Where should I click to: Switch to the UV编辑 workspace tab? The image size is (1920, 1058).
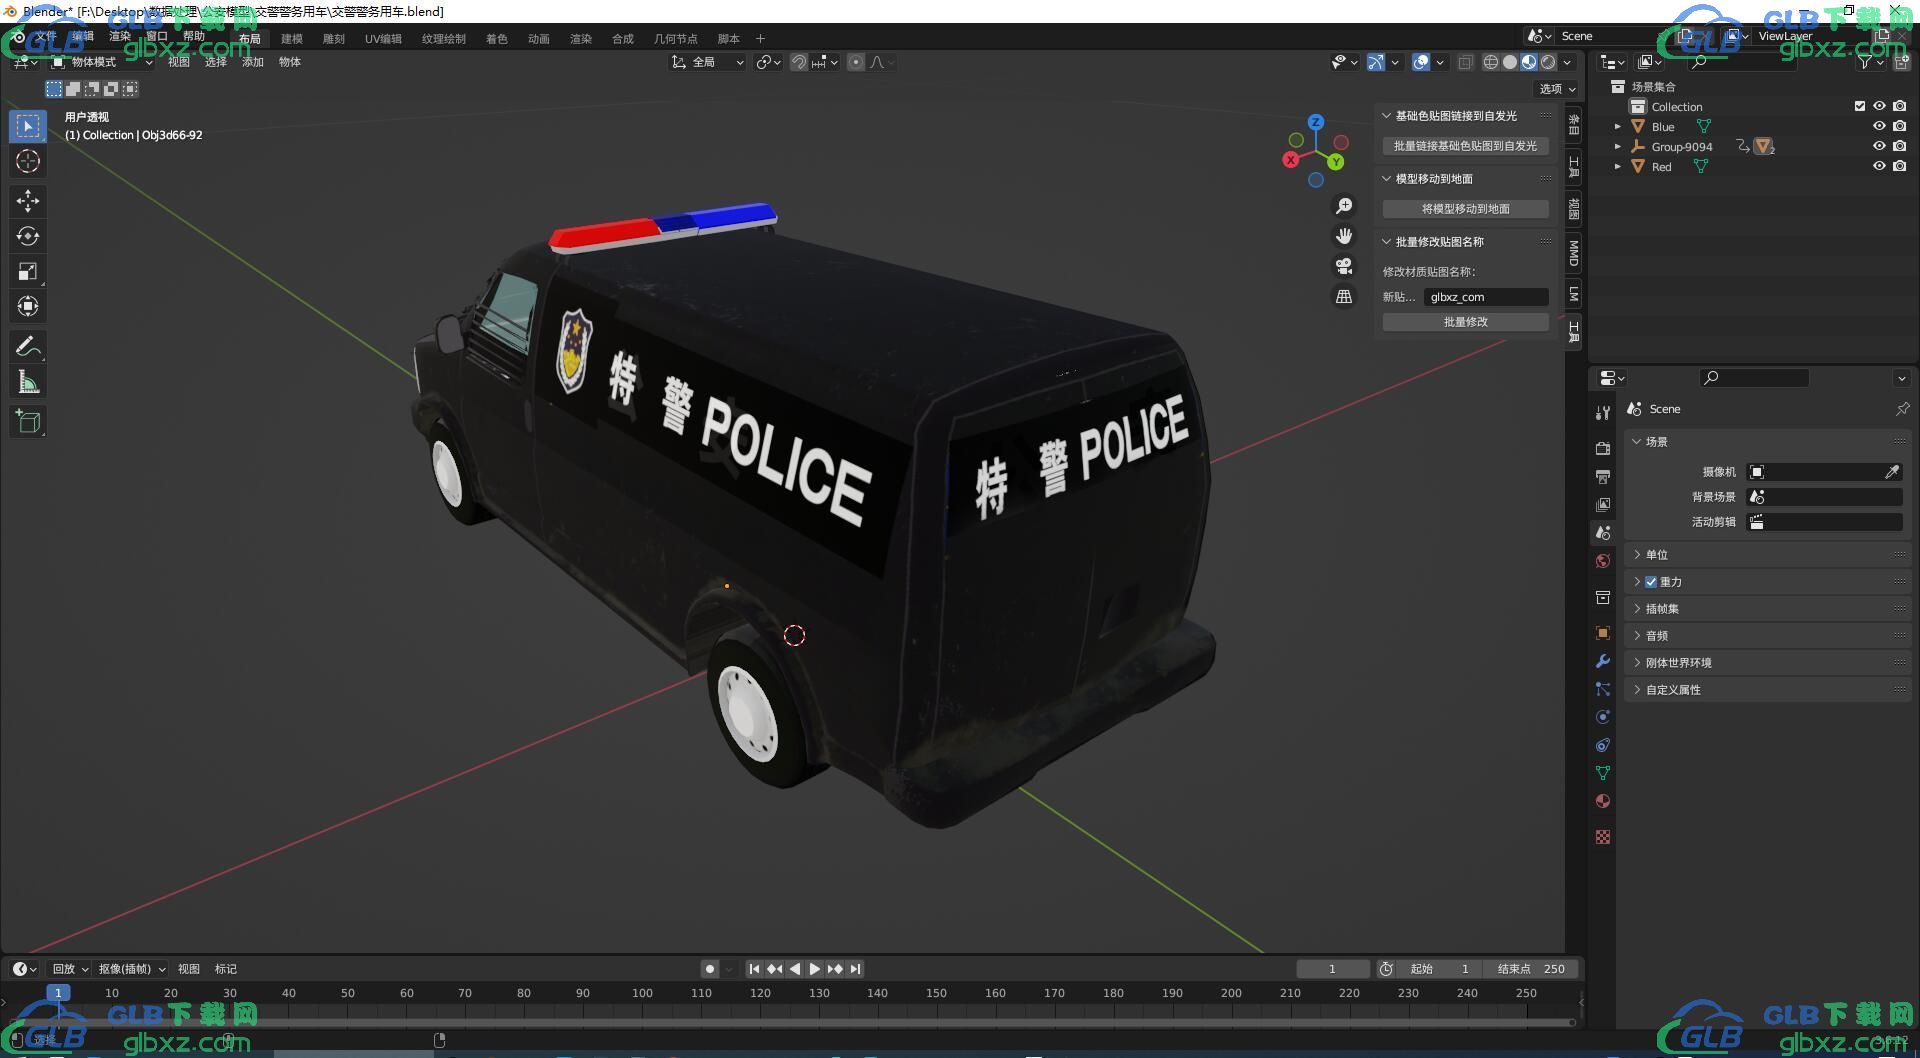pyautogui.click(x=383, y=39)
